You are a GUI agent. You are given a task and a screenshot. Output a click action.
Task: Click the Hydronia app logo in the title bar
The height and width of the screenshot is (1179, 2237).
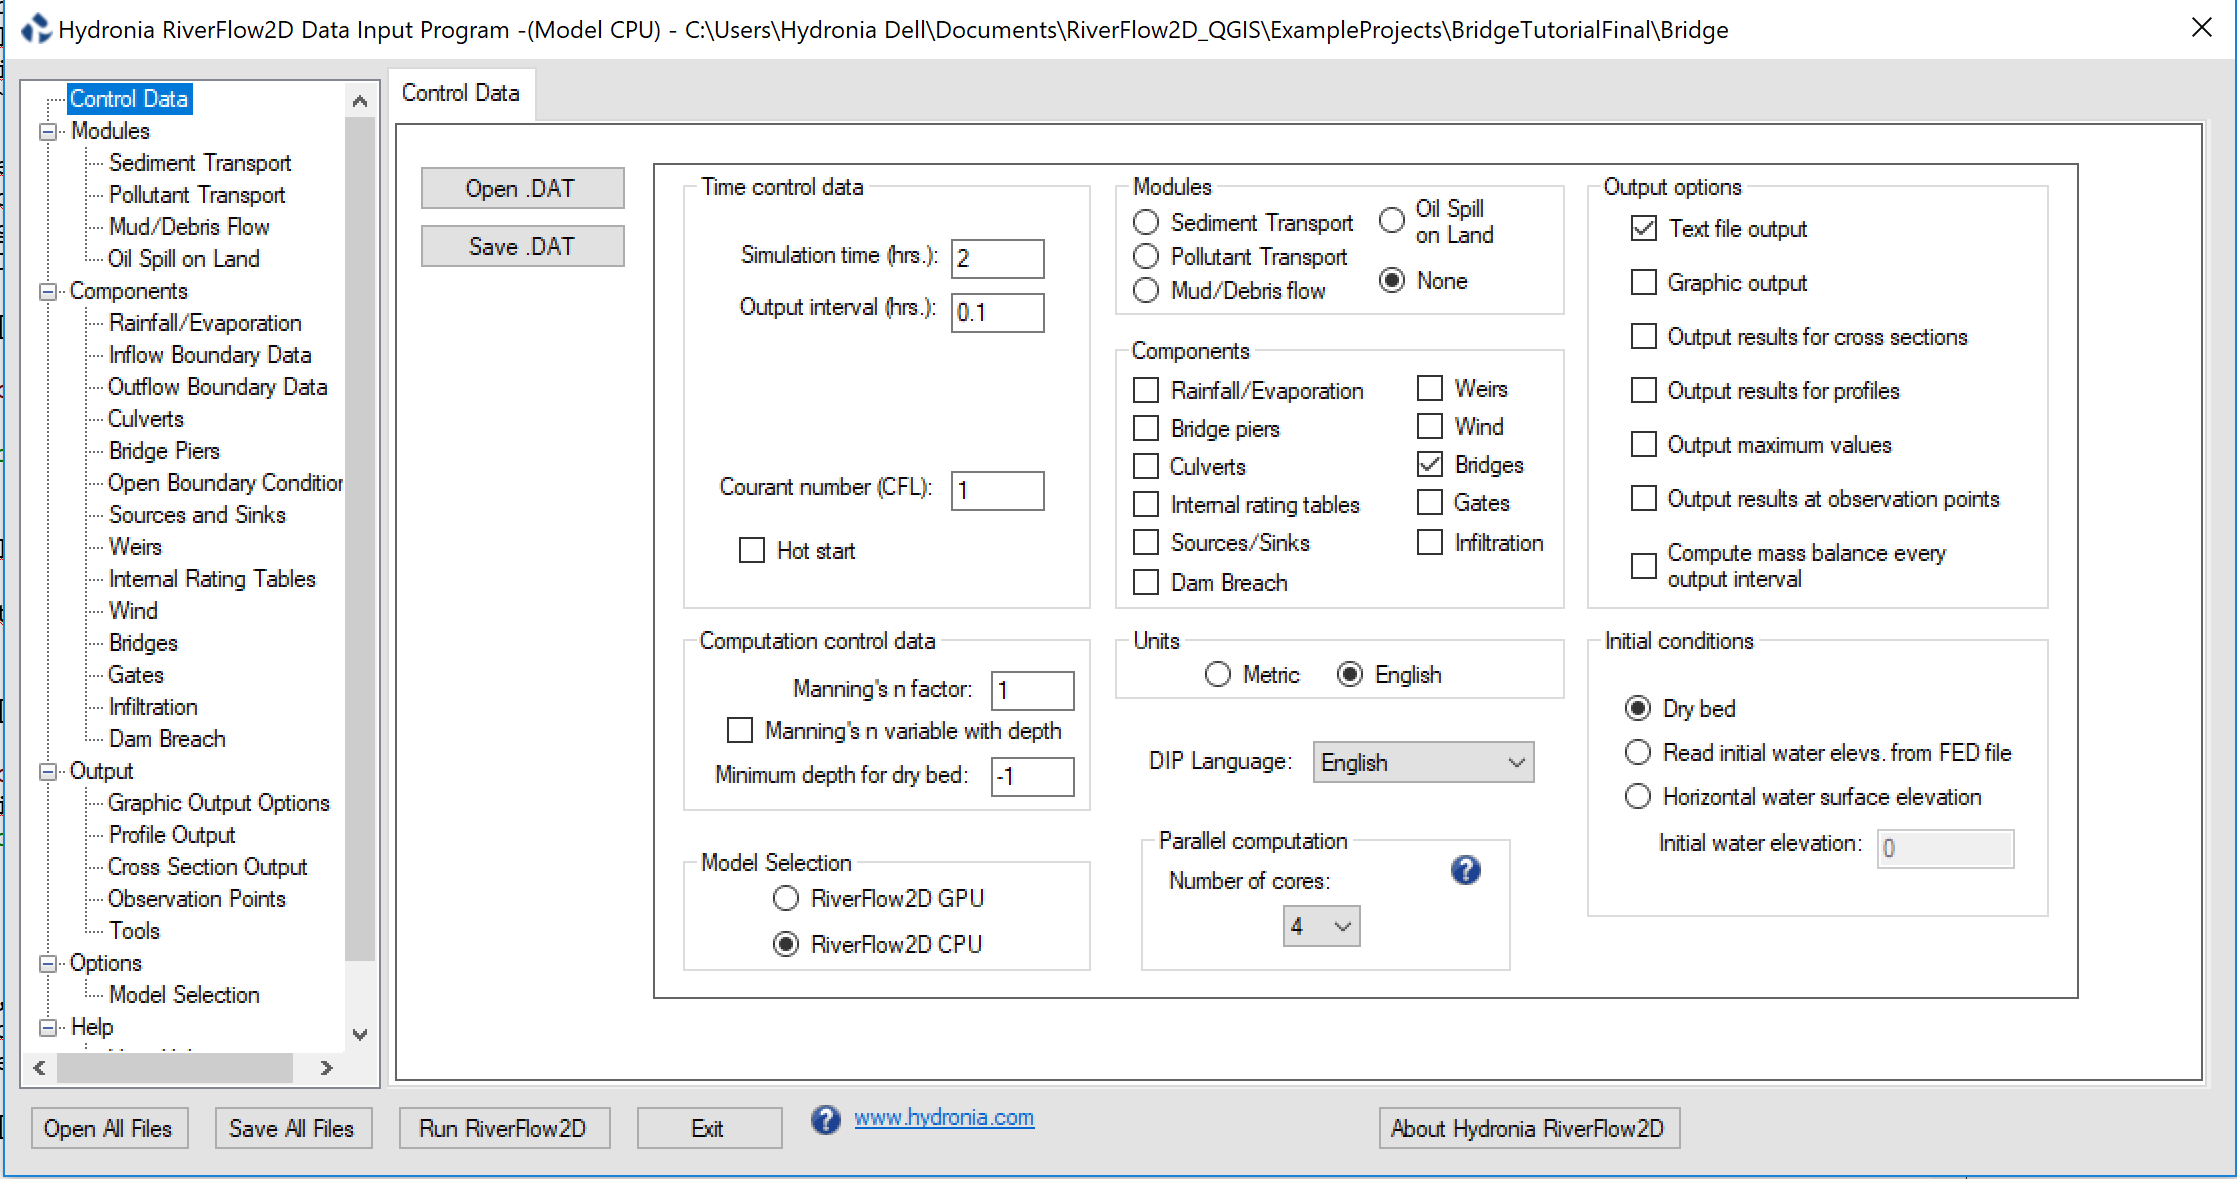tap(36, 28)
